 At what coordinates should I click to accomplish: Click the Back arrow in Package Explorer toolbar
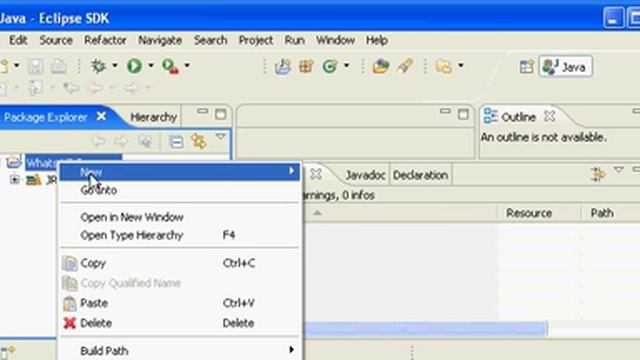[x=98, y=142]
